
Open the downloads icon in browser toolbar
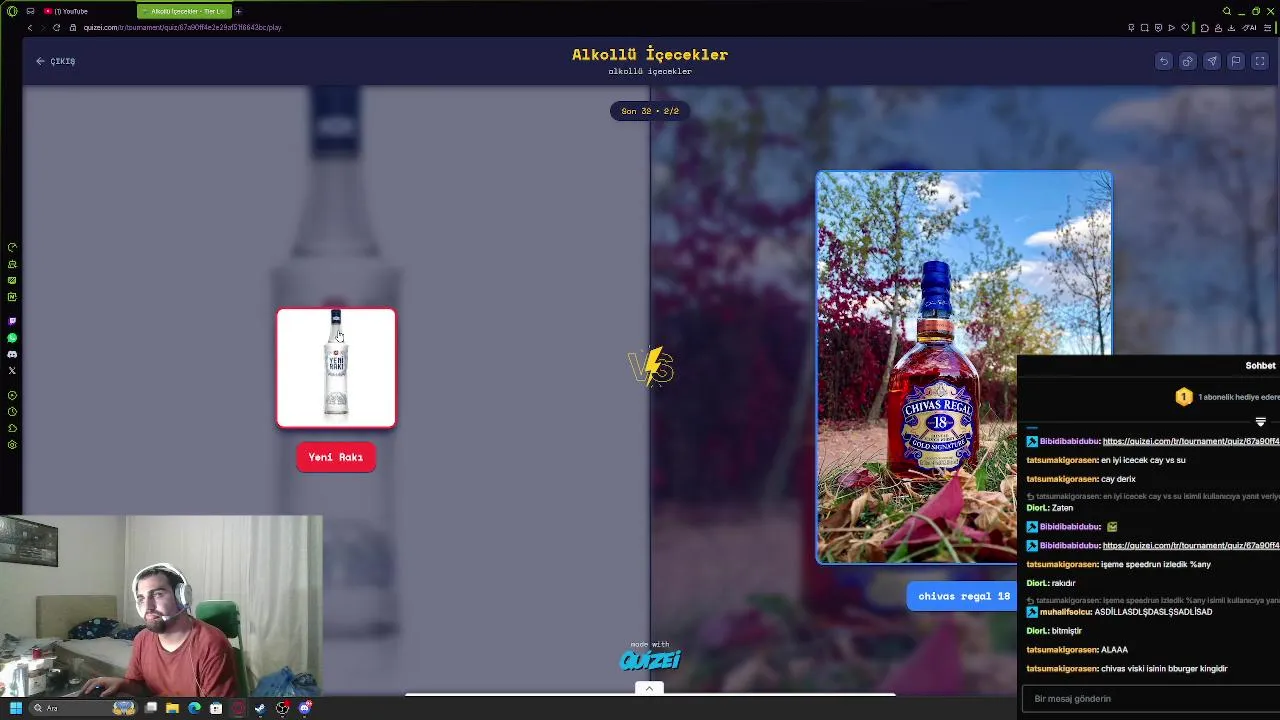pyautogui.click(x=1231, y=28)
